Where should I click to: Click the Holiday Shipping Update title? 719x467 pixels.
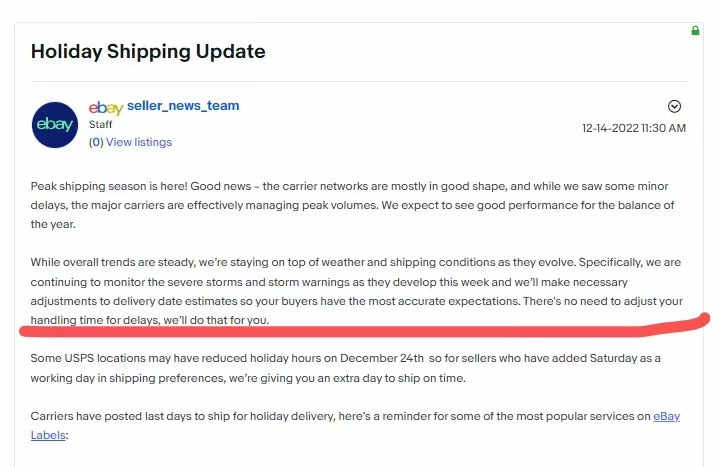click(x=148, y=51)
